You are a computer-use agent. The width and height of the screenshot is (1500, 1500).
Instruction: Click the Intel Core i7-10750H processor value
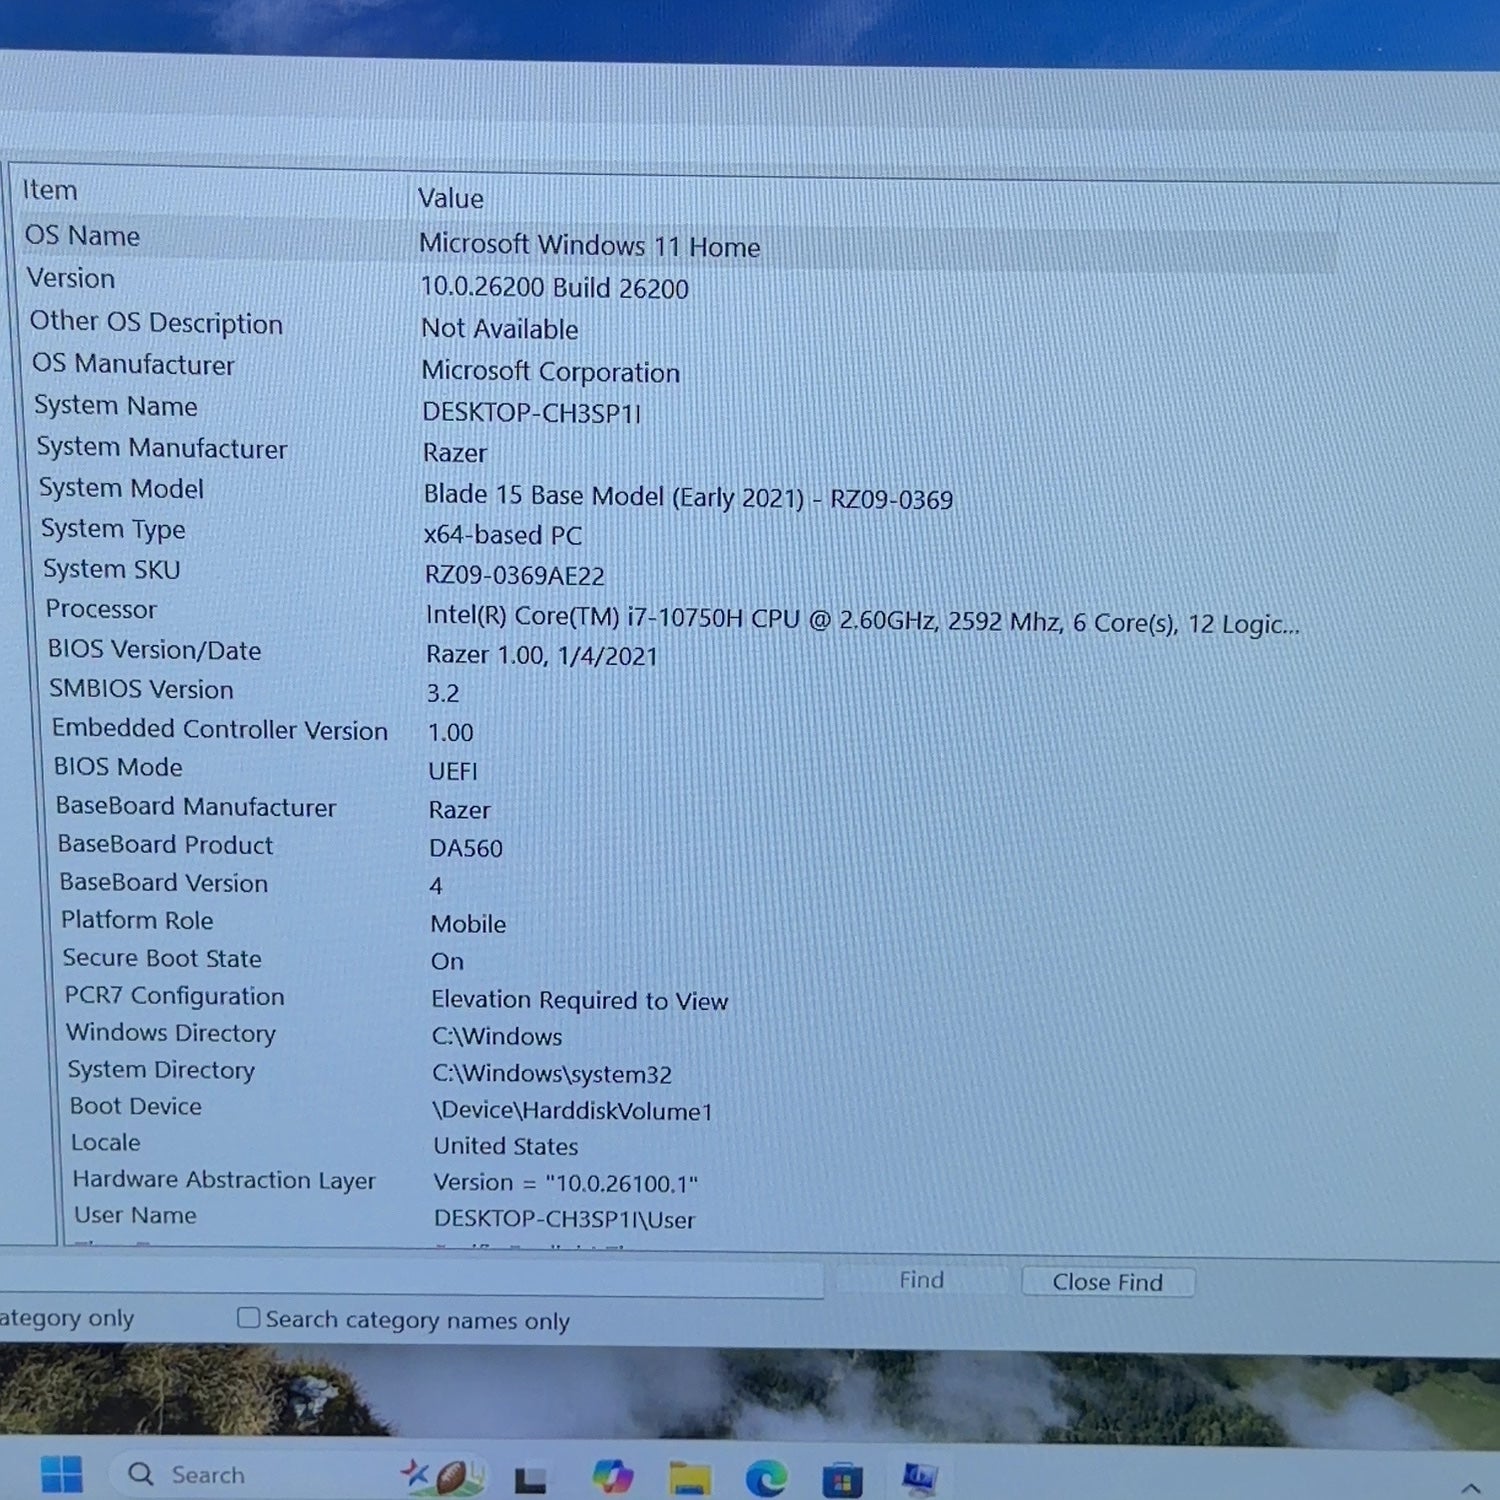pyautogui.click(x=862, y=620)
